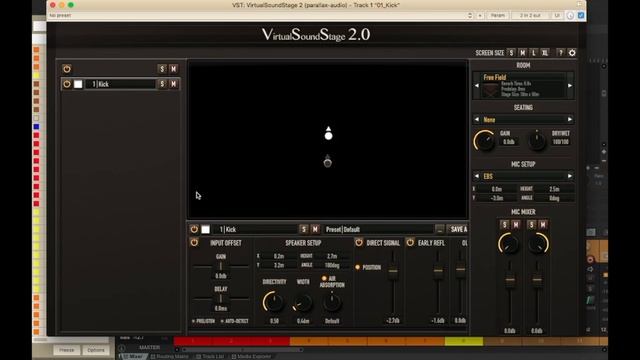The width and height of the screenshot is (640, 360).
Task: Click the speaker Height value field
Action: (332, 256)
